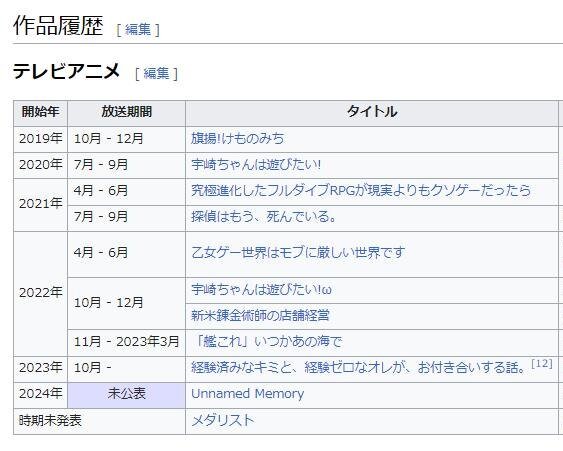Open the メダリスト article link
The height and width of the screenshot is (451, 563).
tap(223, 420)
